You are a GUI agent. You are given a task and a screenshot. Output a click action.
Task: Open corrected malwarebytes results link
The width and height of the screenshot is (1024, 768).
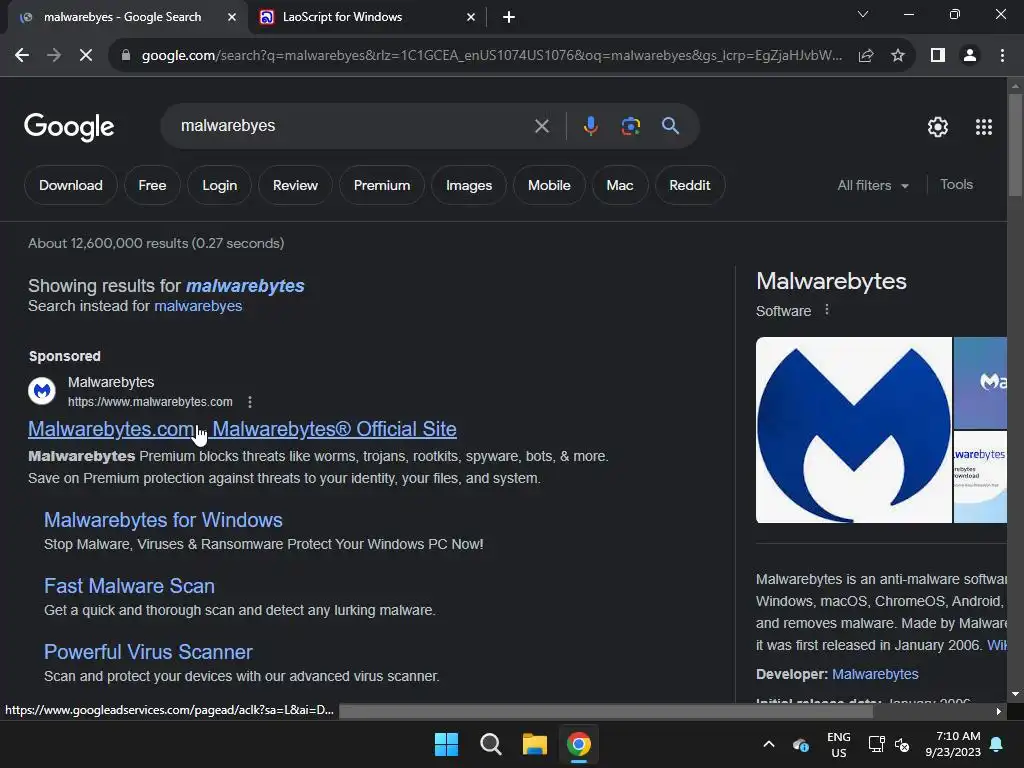[x=245, y=286]
